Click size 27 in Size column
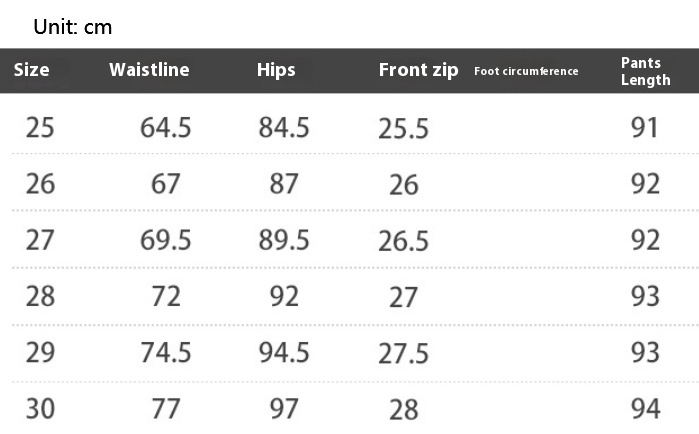 (40, 240)
